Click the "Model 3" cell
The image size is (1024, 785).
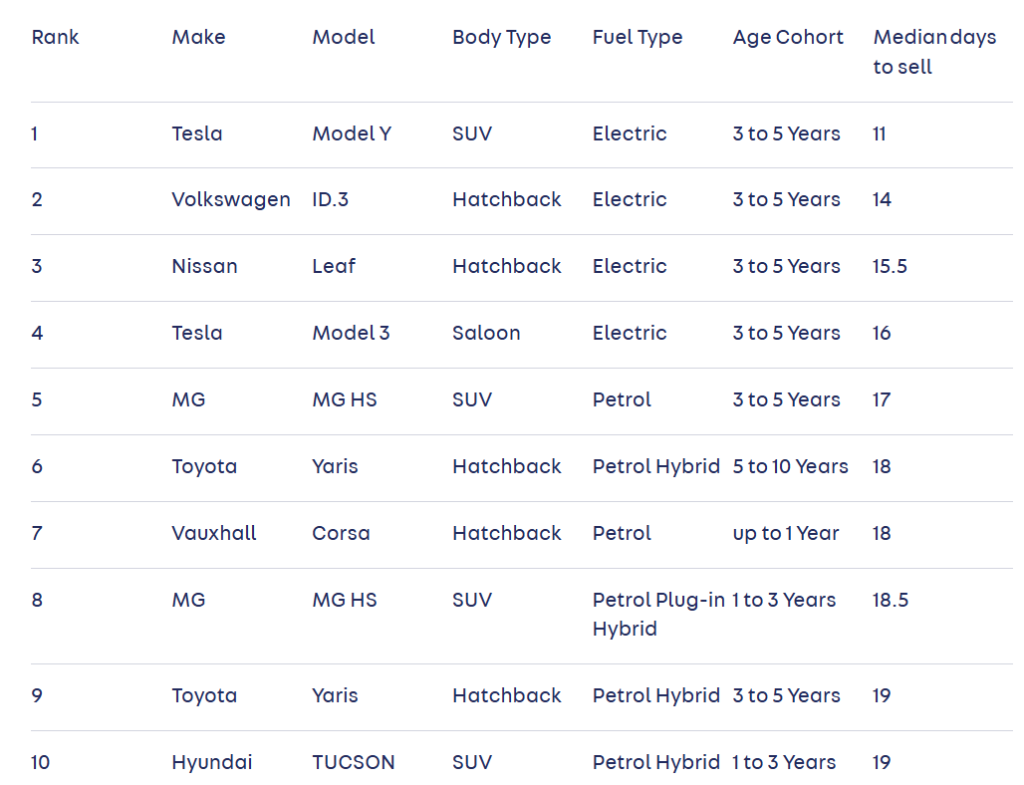[350, 333]
